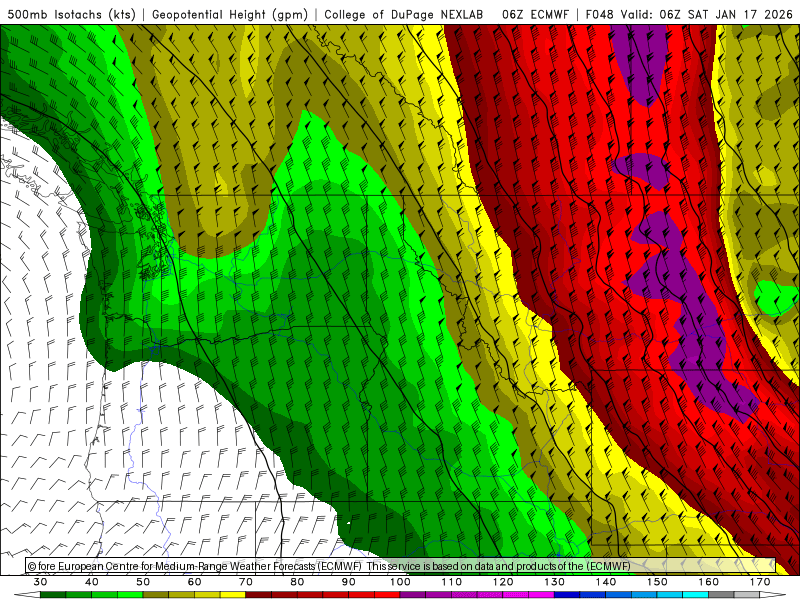Image resolution: width=800 pixels, height=600 pixels.
Task: Click the legend value 40
Action: 91,582
